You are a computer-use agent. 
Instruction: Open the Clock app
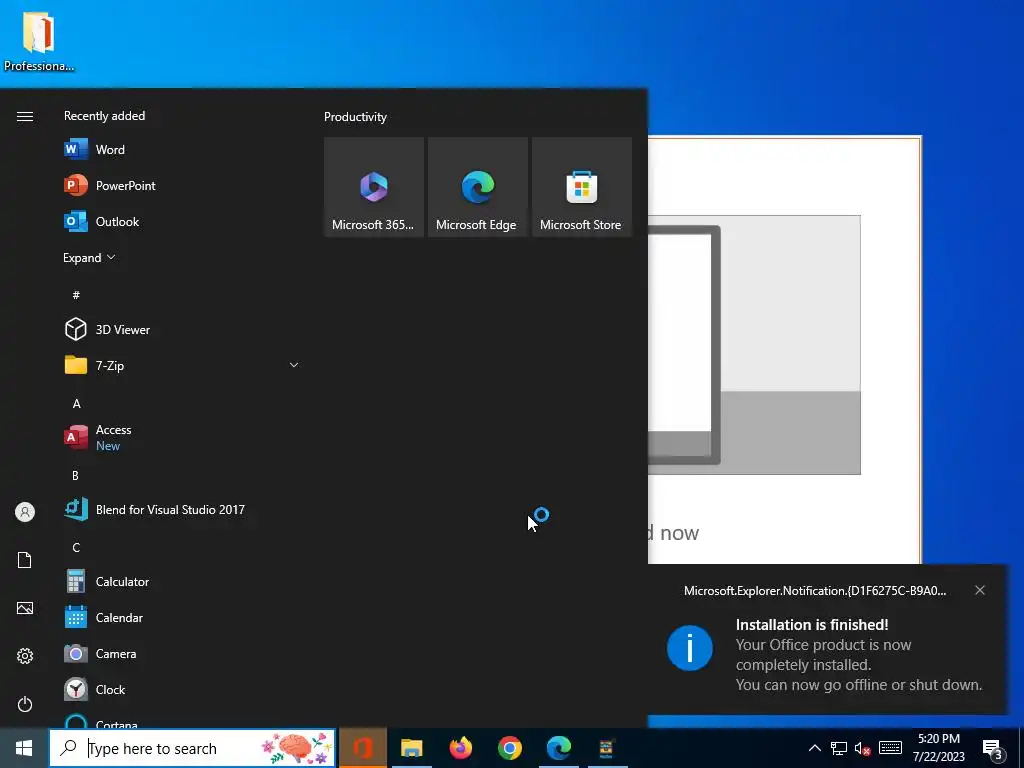click(x=182, y=689)
